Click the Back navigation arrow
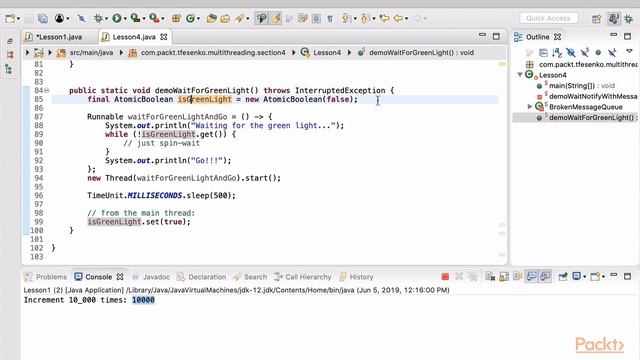Image resolution: width=640 pixels, height=360 pixels. coord(398,18)
